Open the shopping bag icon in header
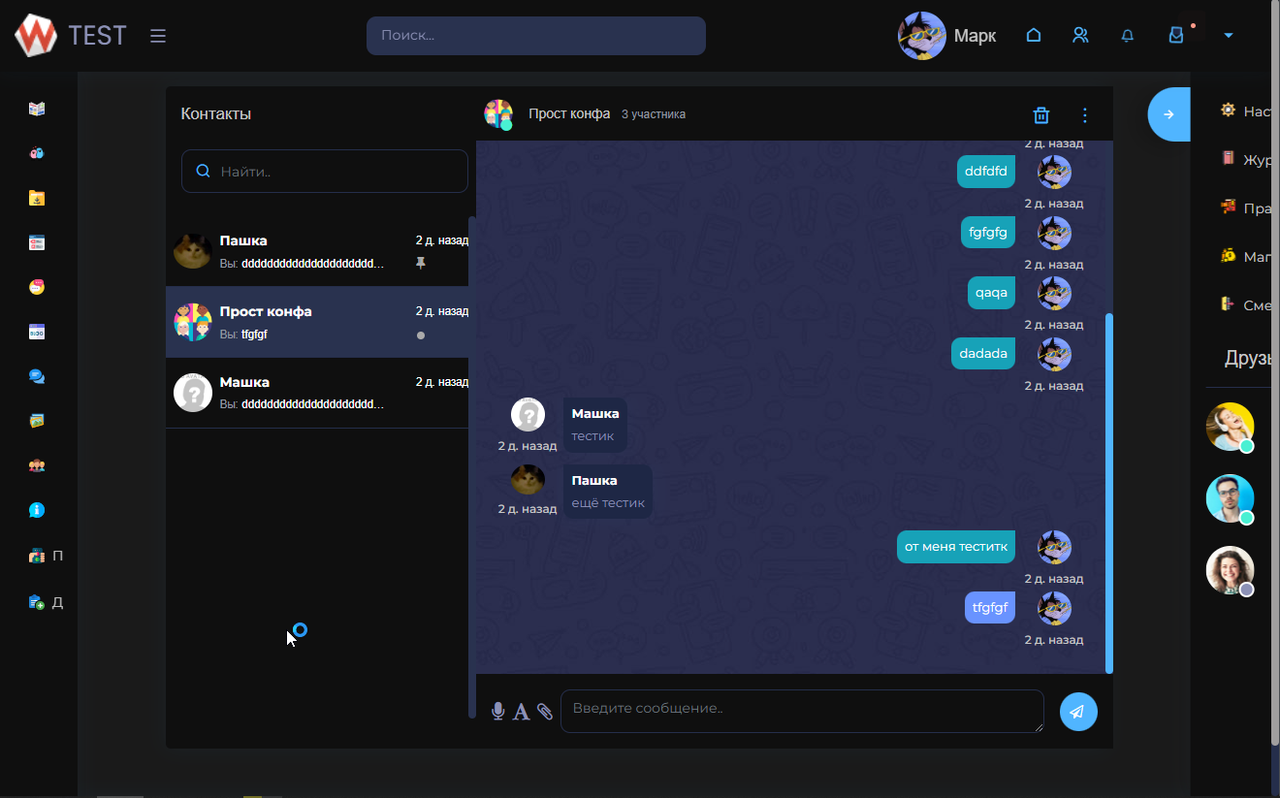The image size is (1280, 798). pyautogui.click(x=1177, y=35)
